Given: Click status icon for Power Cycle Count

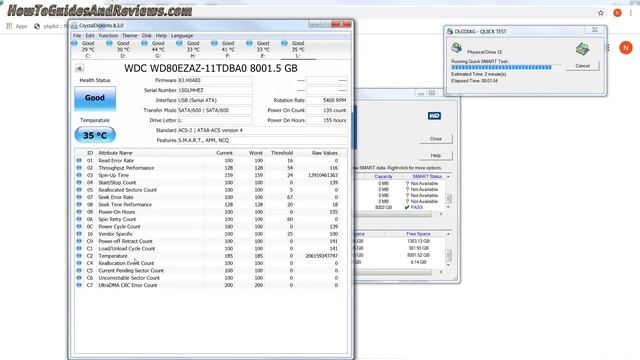Looking at the screenshot, I should click(x=79, y=227).
